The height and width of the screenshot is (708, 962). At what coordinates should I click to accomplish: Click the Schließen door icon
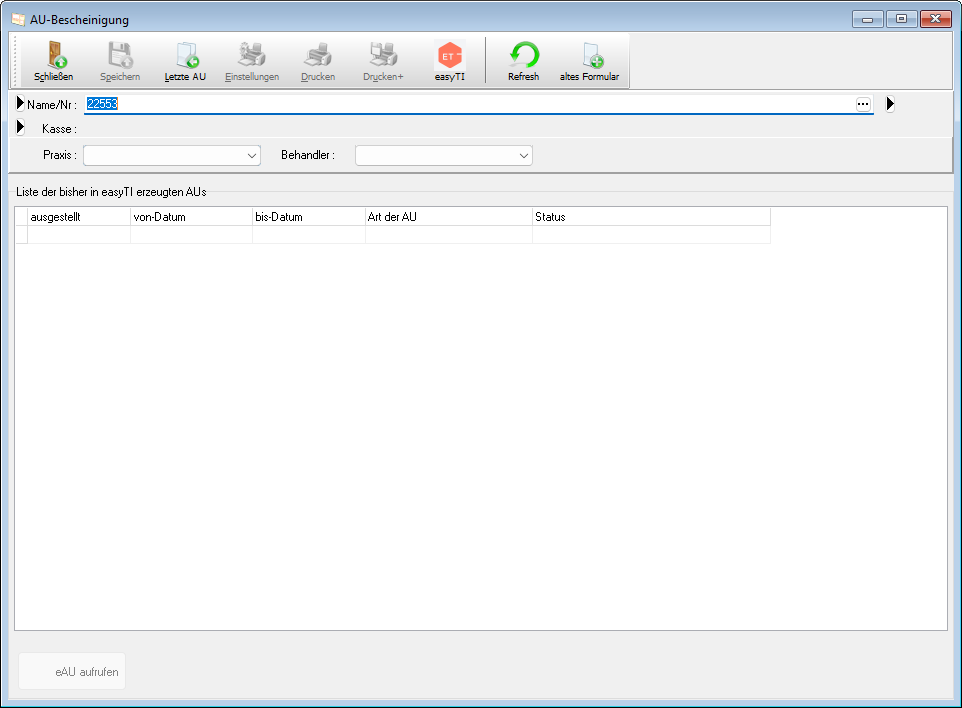point(54,56)
